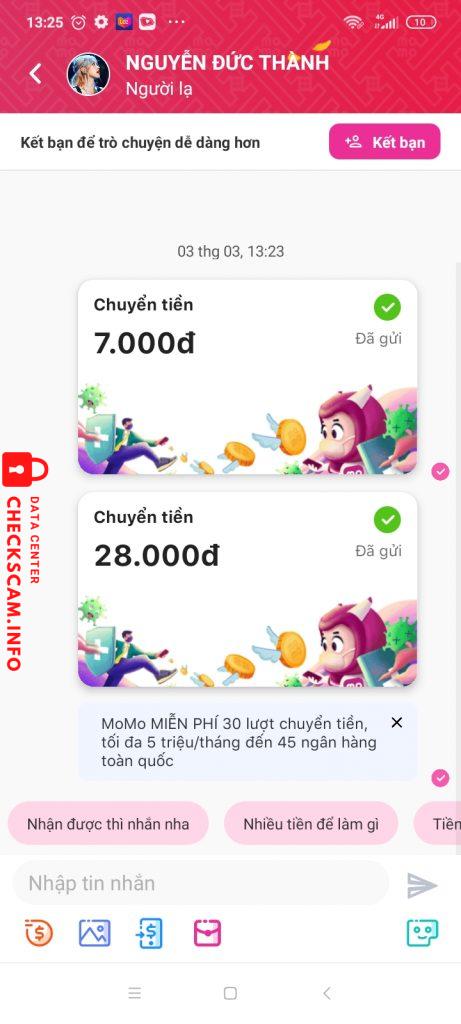Open the 28.000đ transfer card
Screen dimensions: 461x1024
tap(247, 589)
